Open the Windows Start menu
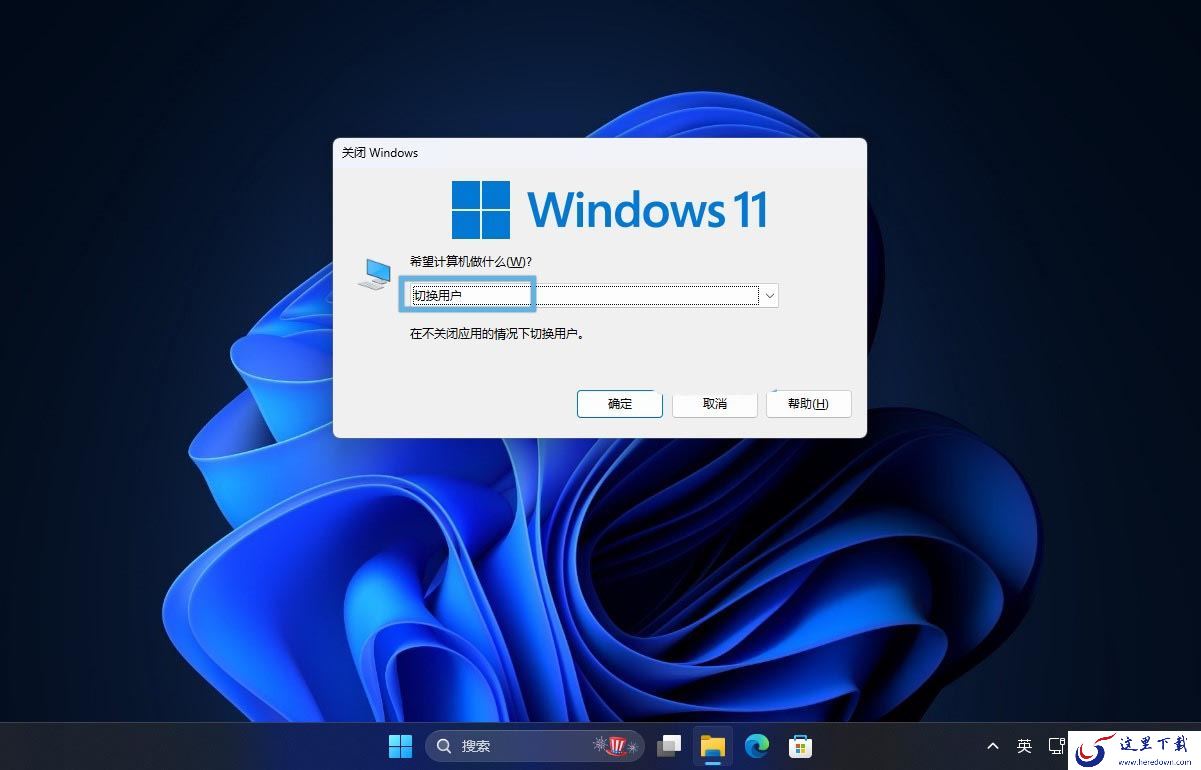Screen dimensions: 1201x770 coord(400,746)
